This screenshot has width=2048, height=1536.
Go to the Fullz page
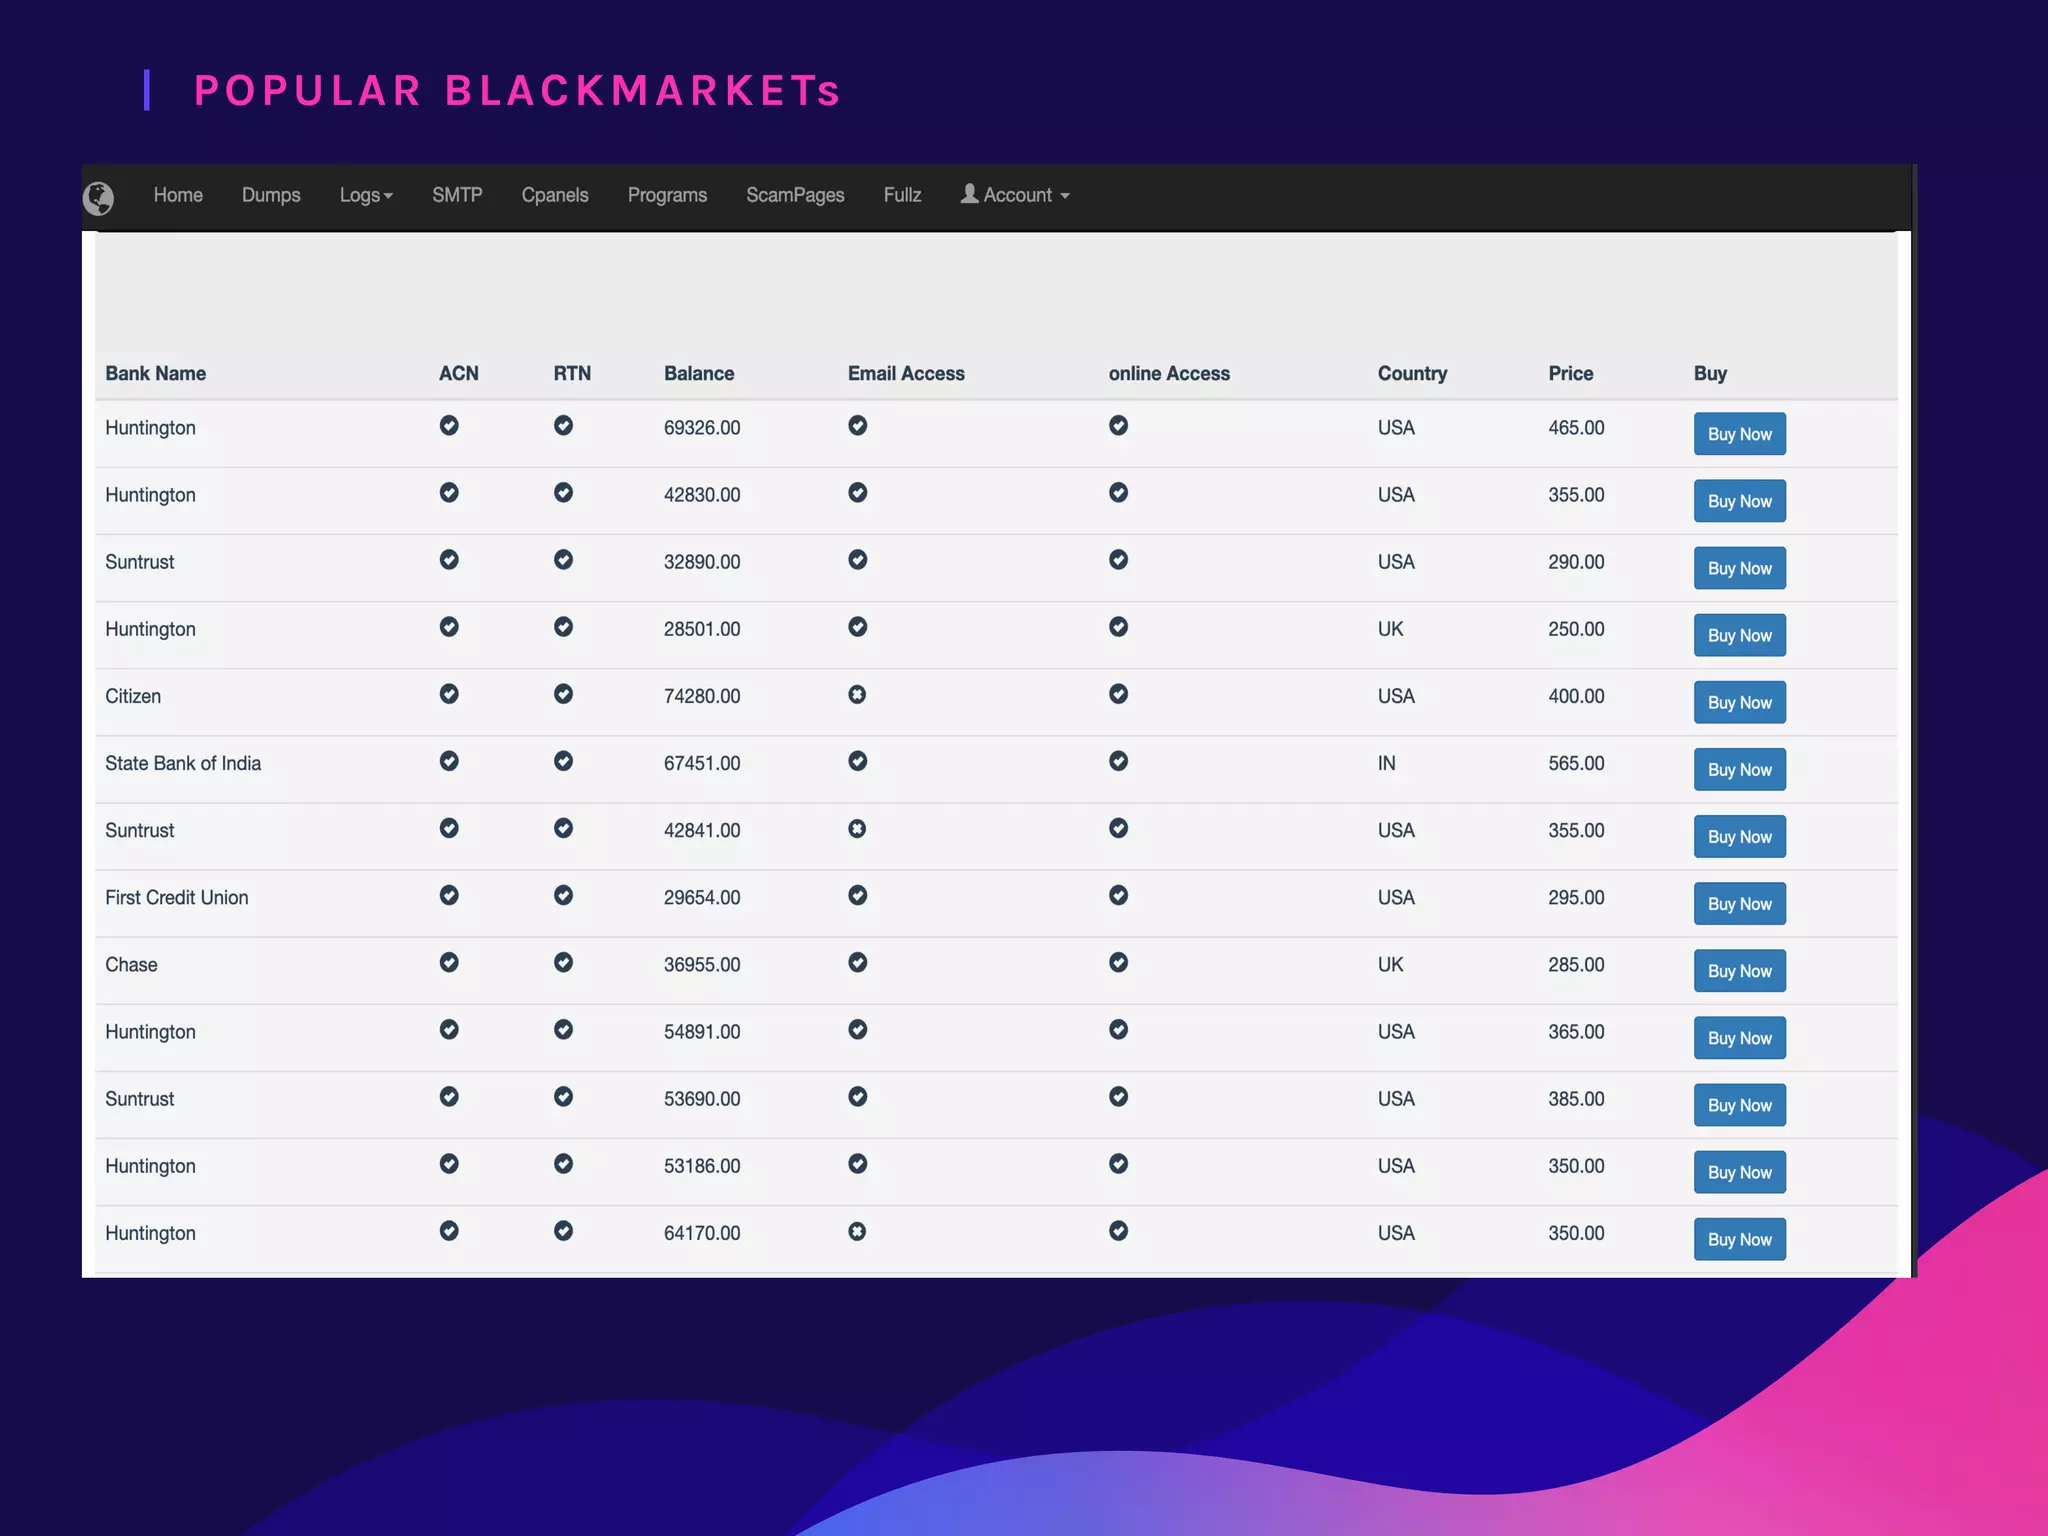(902, 195)
